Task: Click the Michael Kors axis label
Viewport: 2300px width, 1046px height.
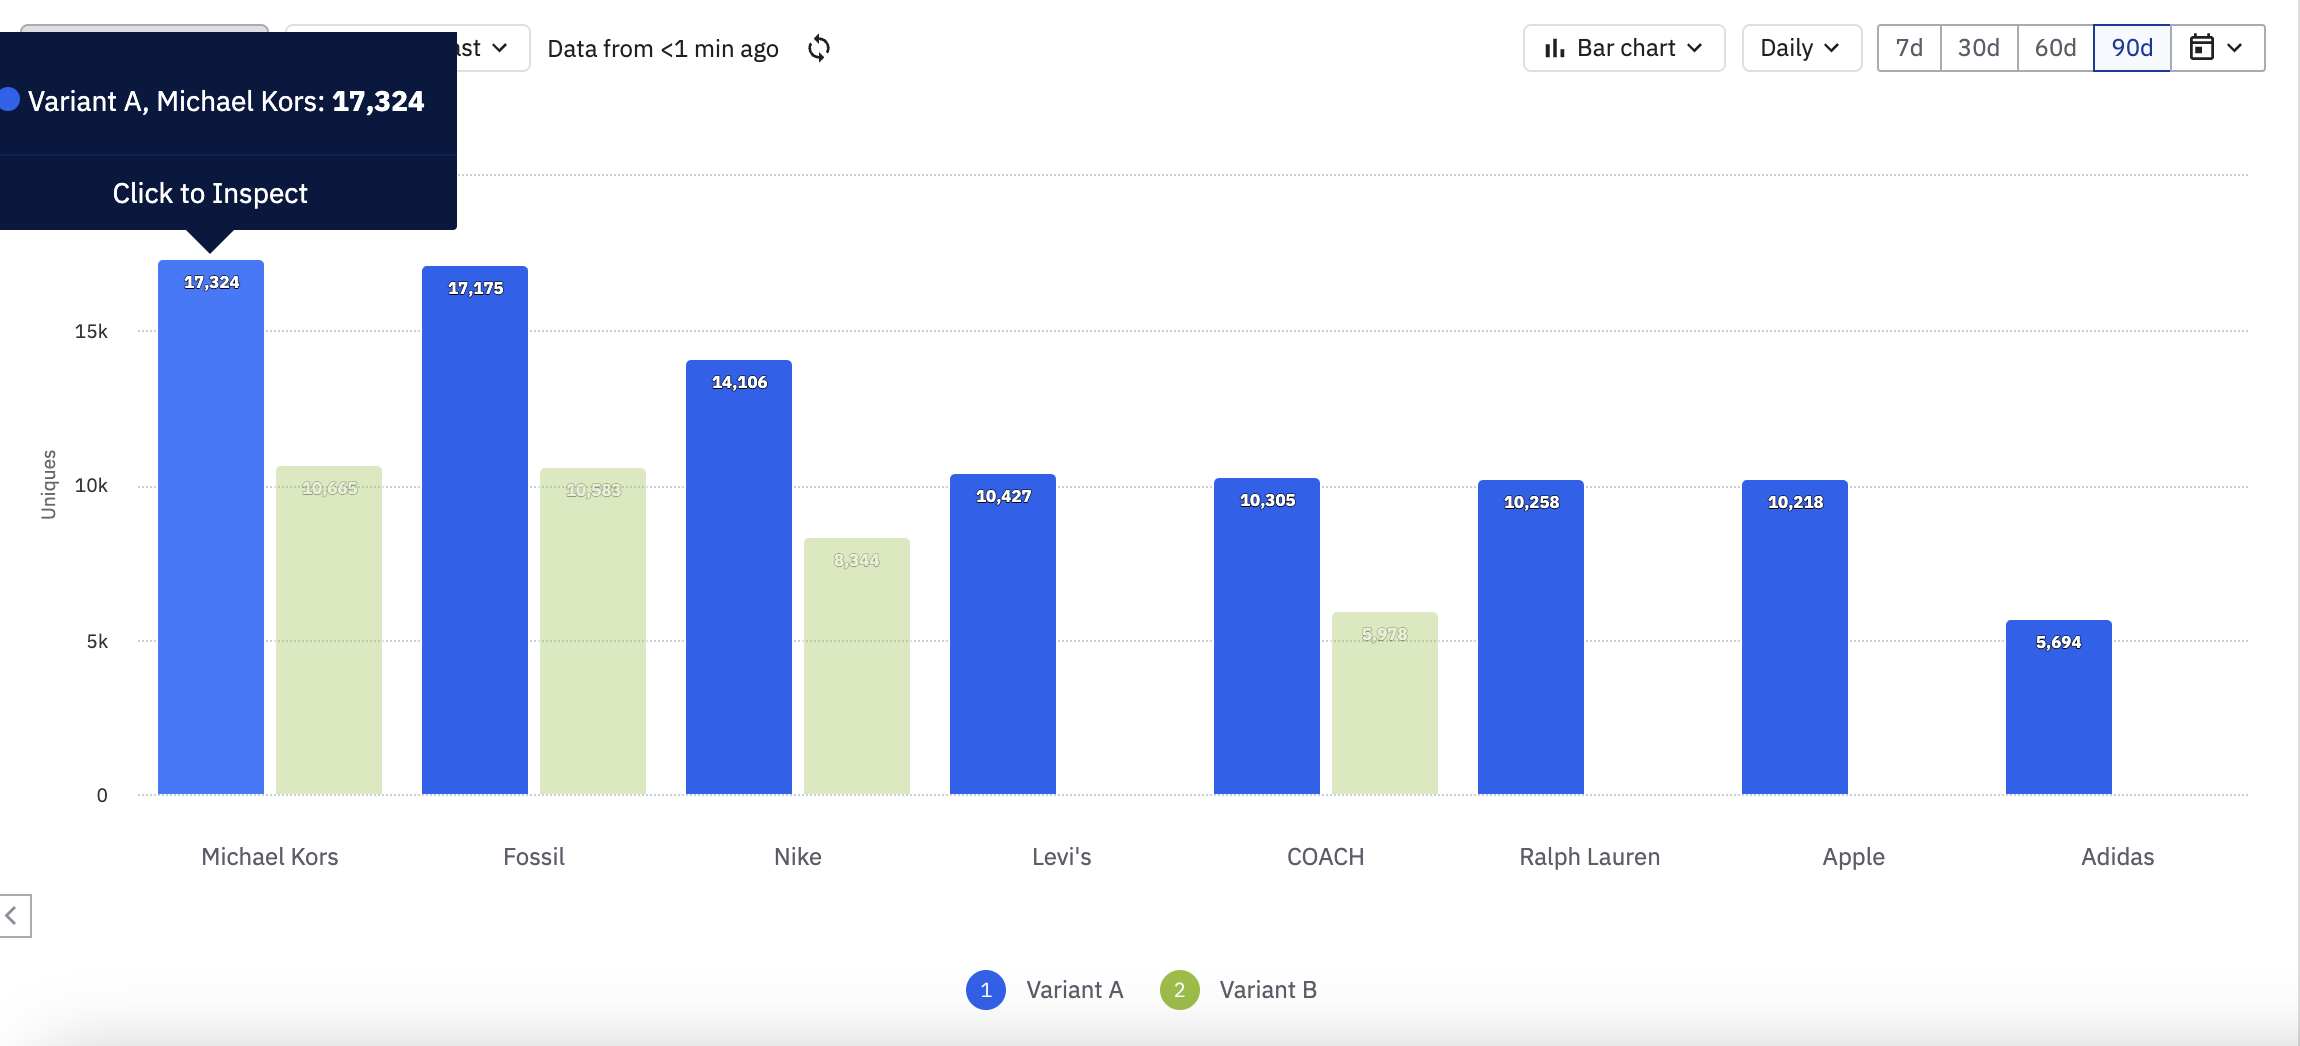Action: pos(270,857)
